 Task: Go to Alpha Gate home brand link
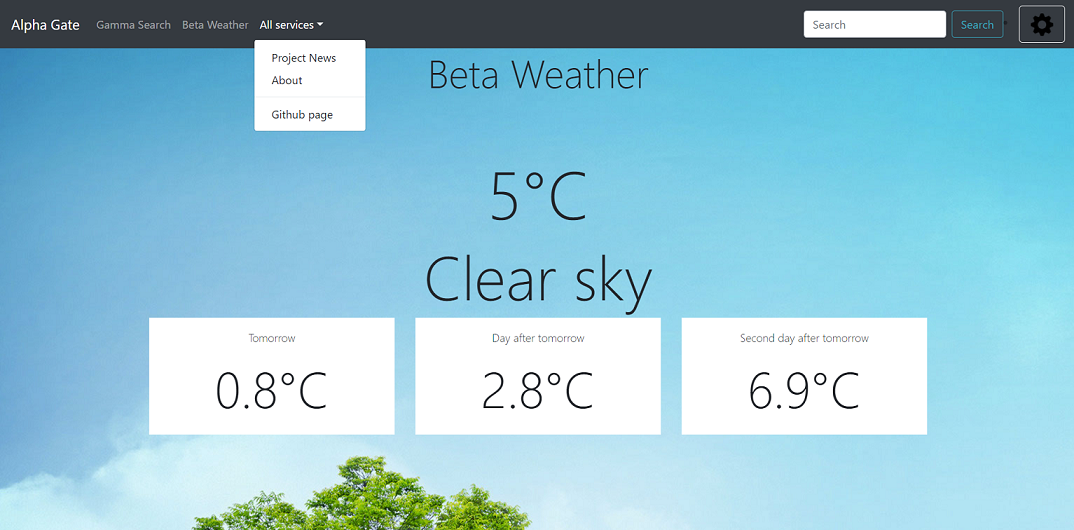[45, 25]
